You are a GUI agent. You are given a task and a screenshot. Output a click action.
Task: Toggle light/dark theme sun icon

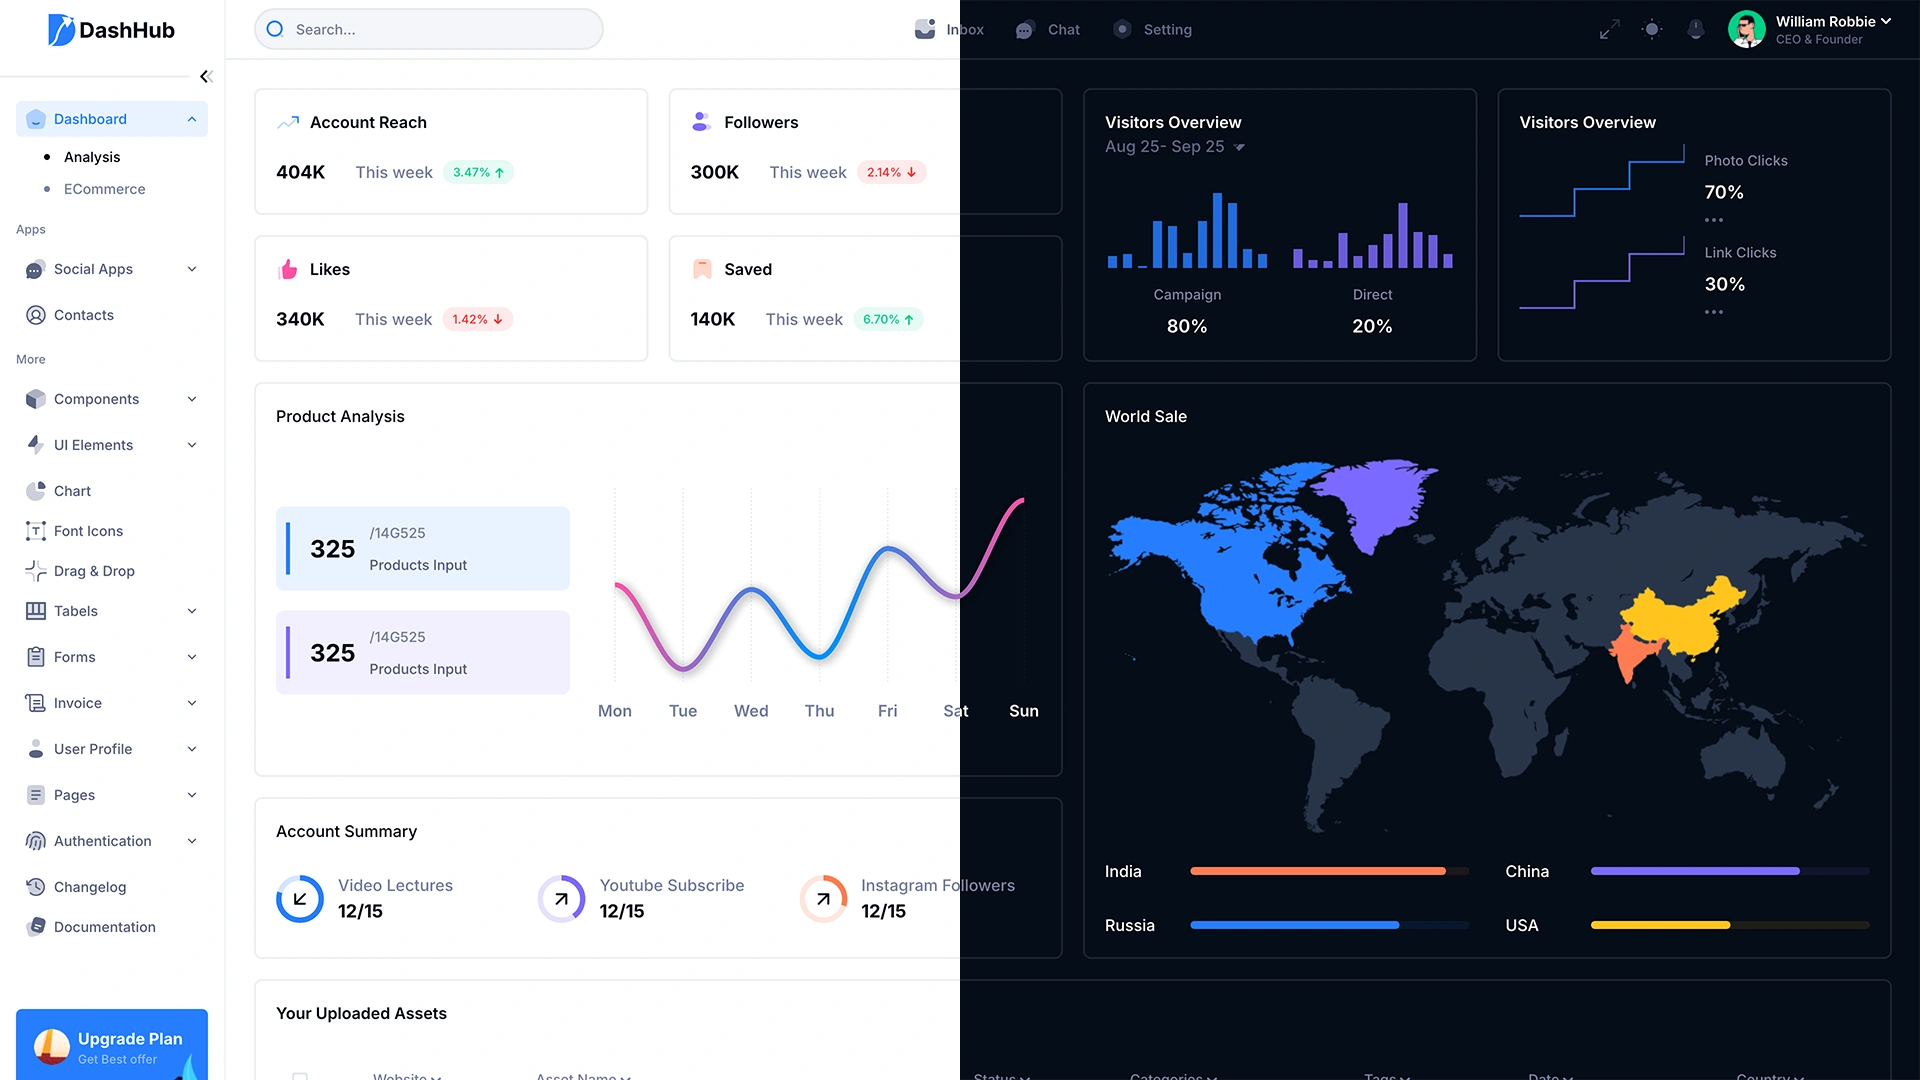point(1652,30)
